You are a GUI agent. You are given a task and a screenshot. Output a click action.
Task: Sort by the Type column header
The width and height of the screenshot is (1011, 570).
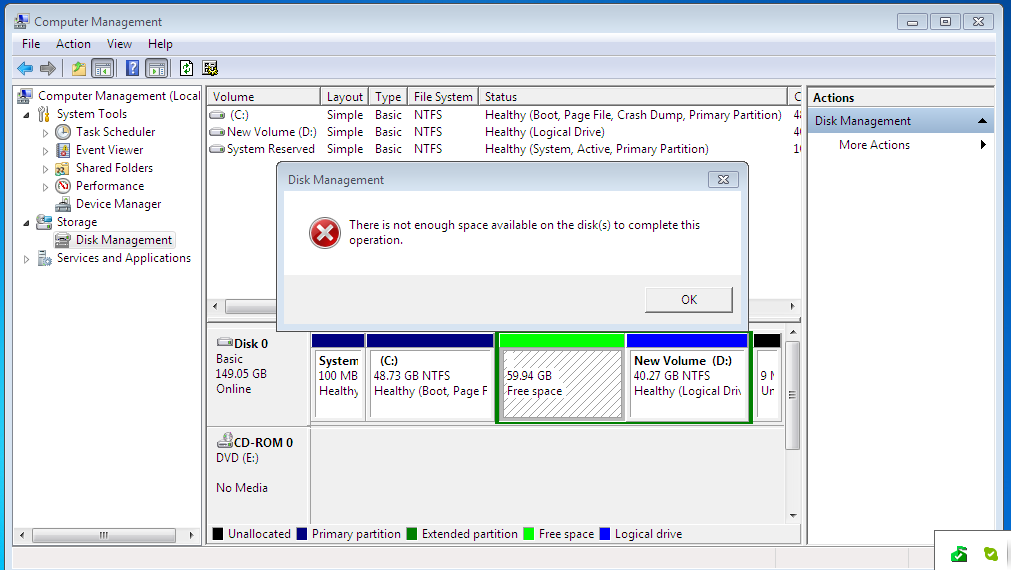click(388, 97)
